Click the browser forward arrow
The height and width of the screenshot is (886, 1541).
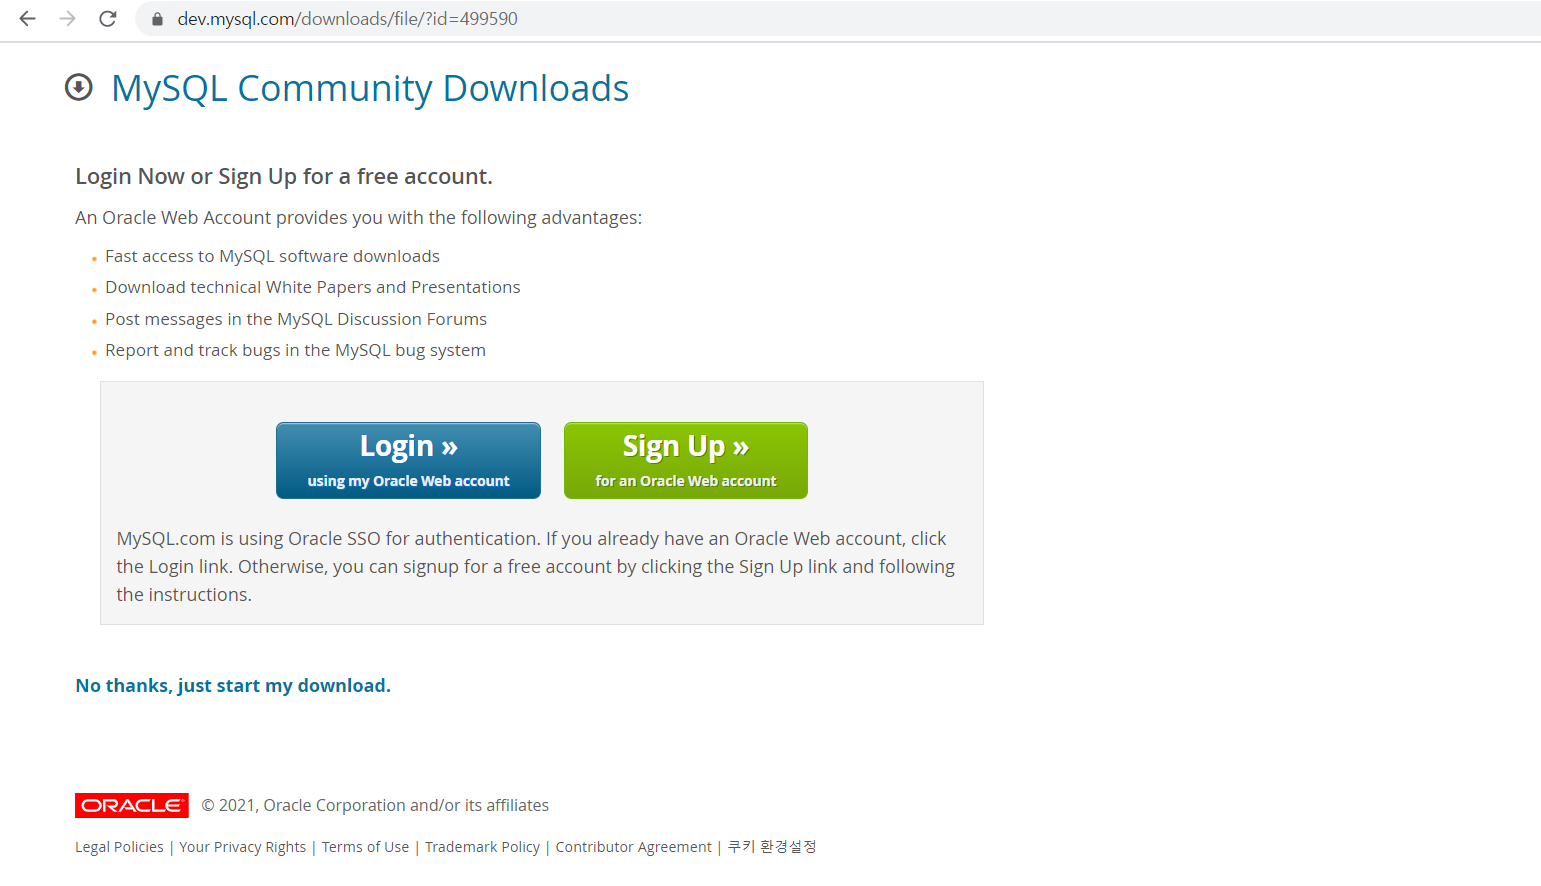(x=67, y=18)
